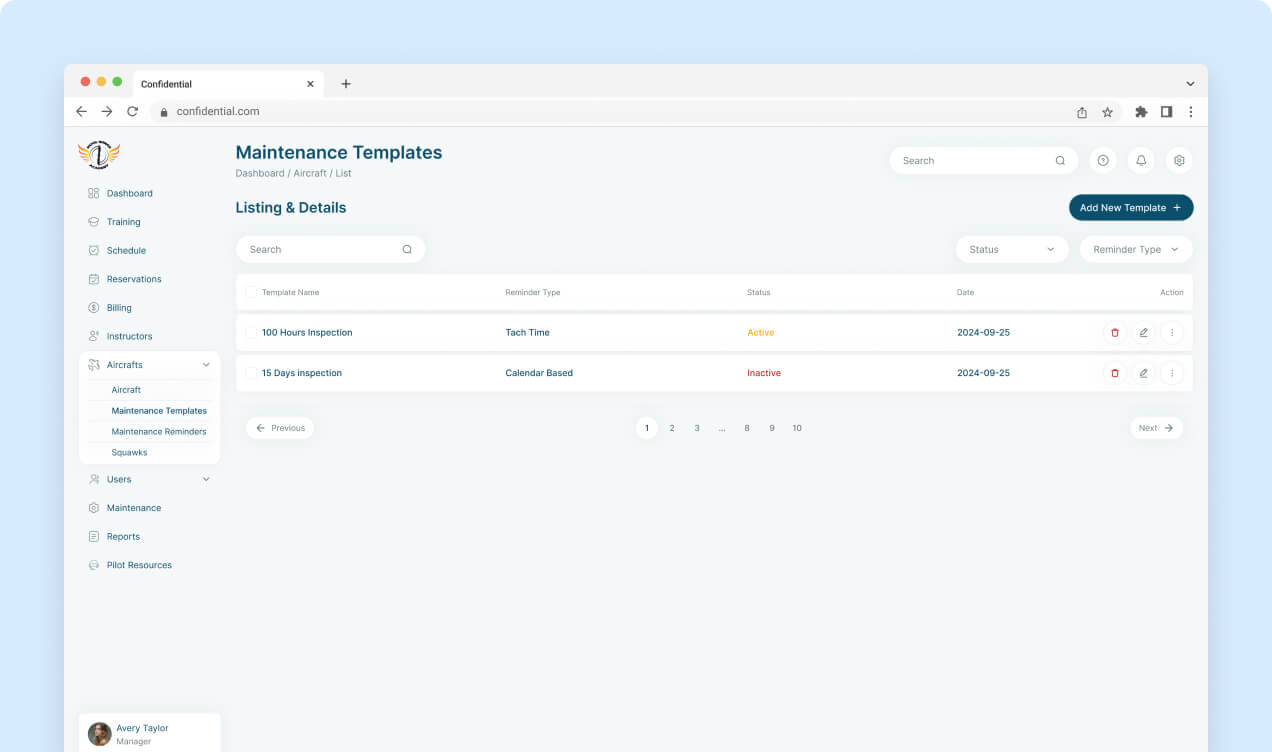Viewport: 1272px width, 752px height.
Task: Delete the 100 Hours Inspection template
Action: pos(1115,332)
